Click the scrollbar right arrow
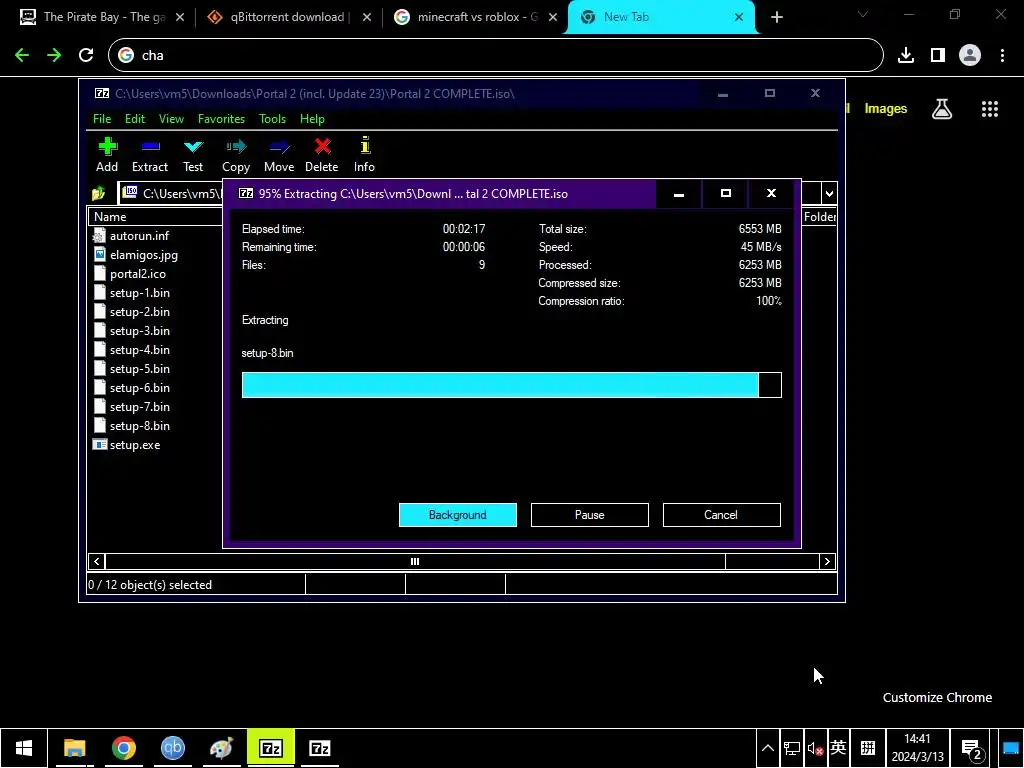Image resolution: width=1024 pixels, height=768 pixels. pyautogui.click(x=827, y=562)
